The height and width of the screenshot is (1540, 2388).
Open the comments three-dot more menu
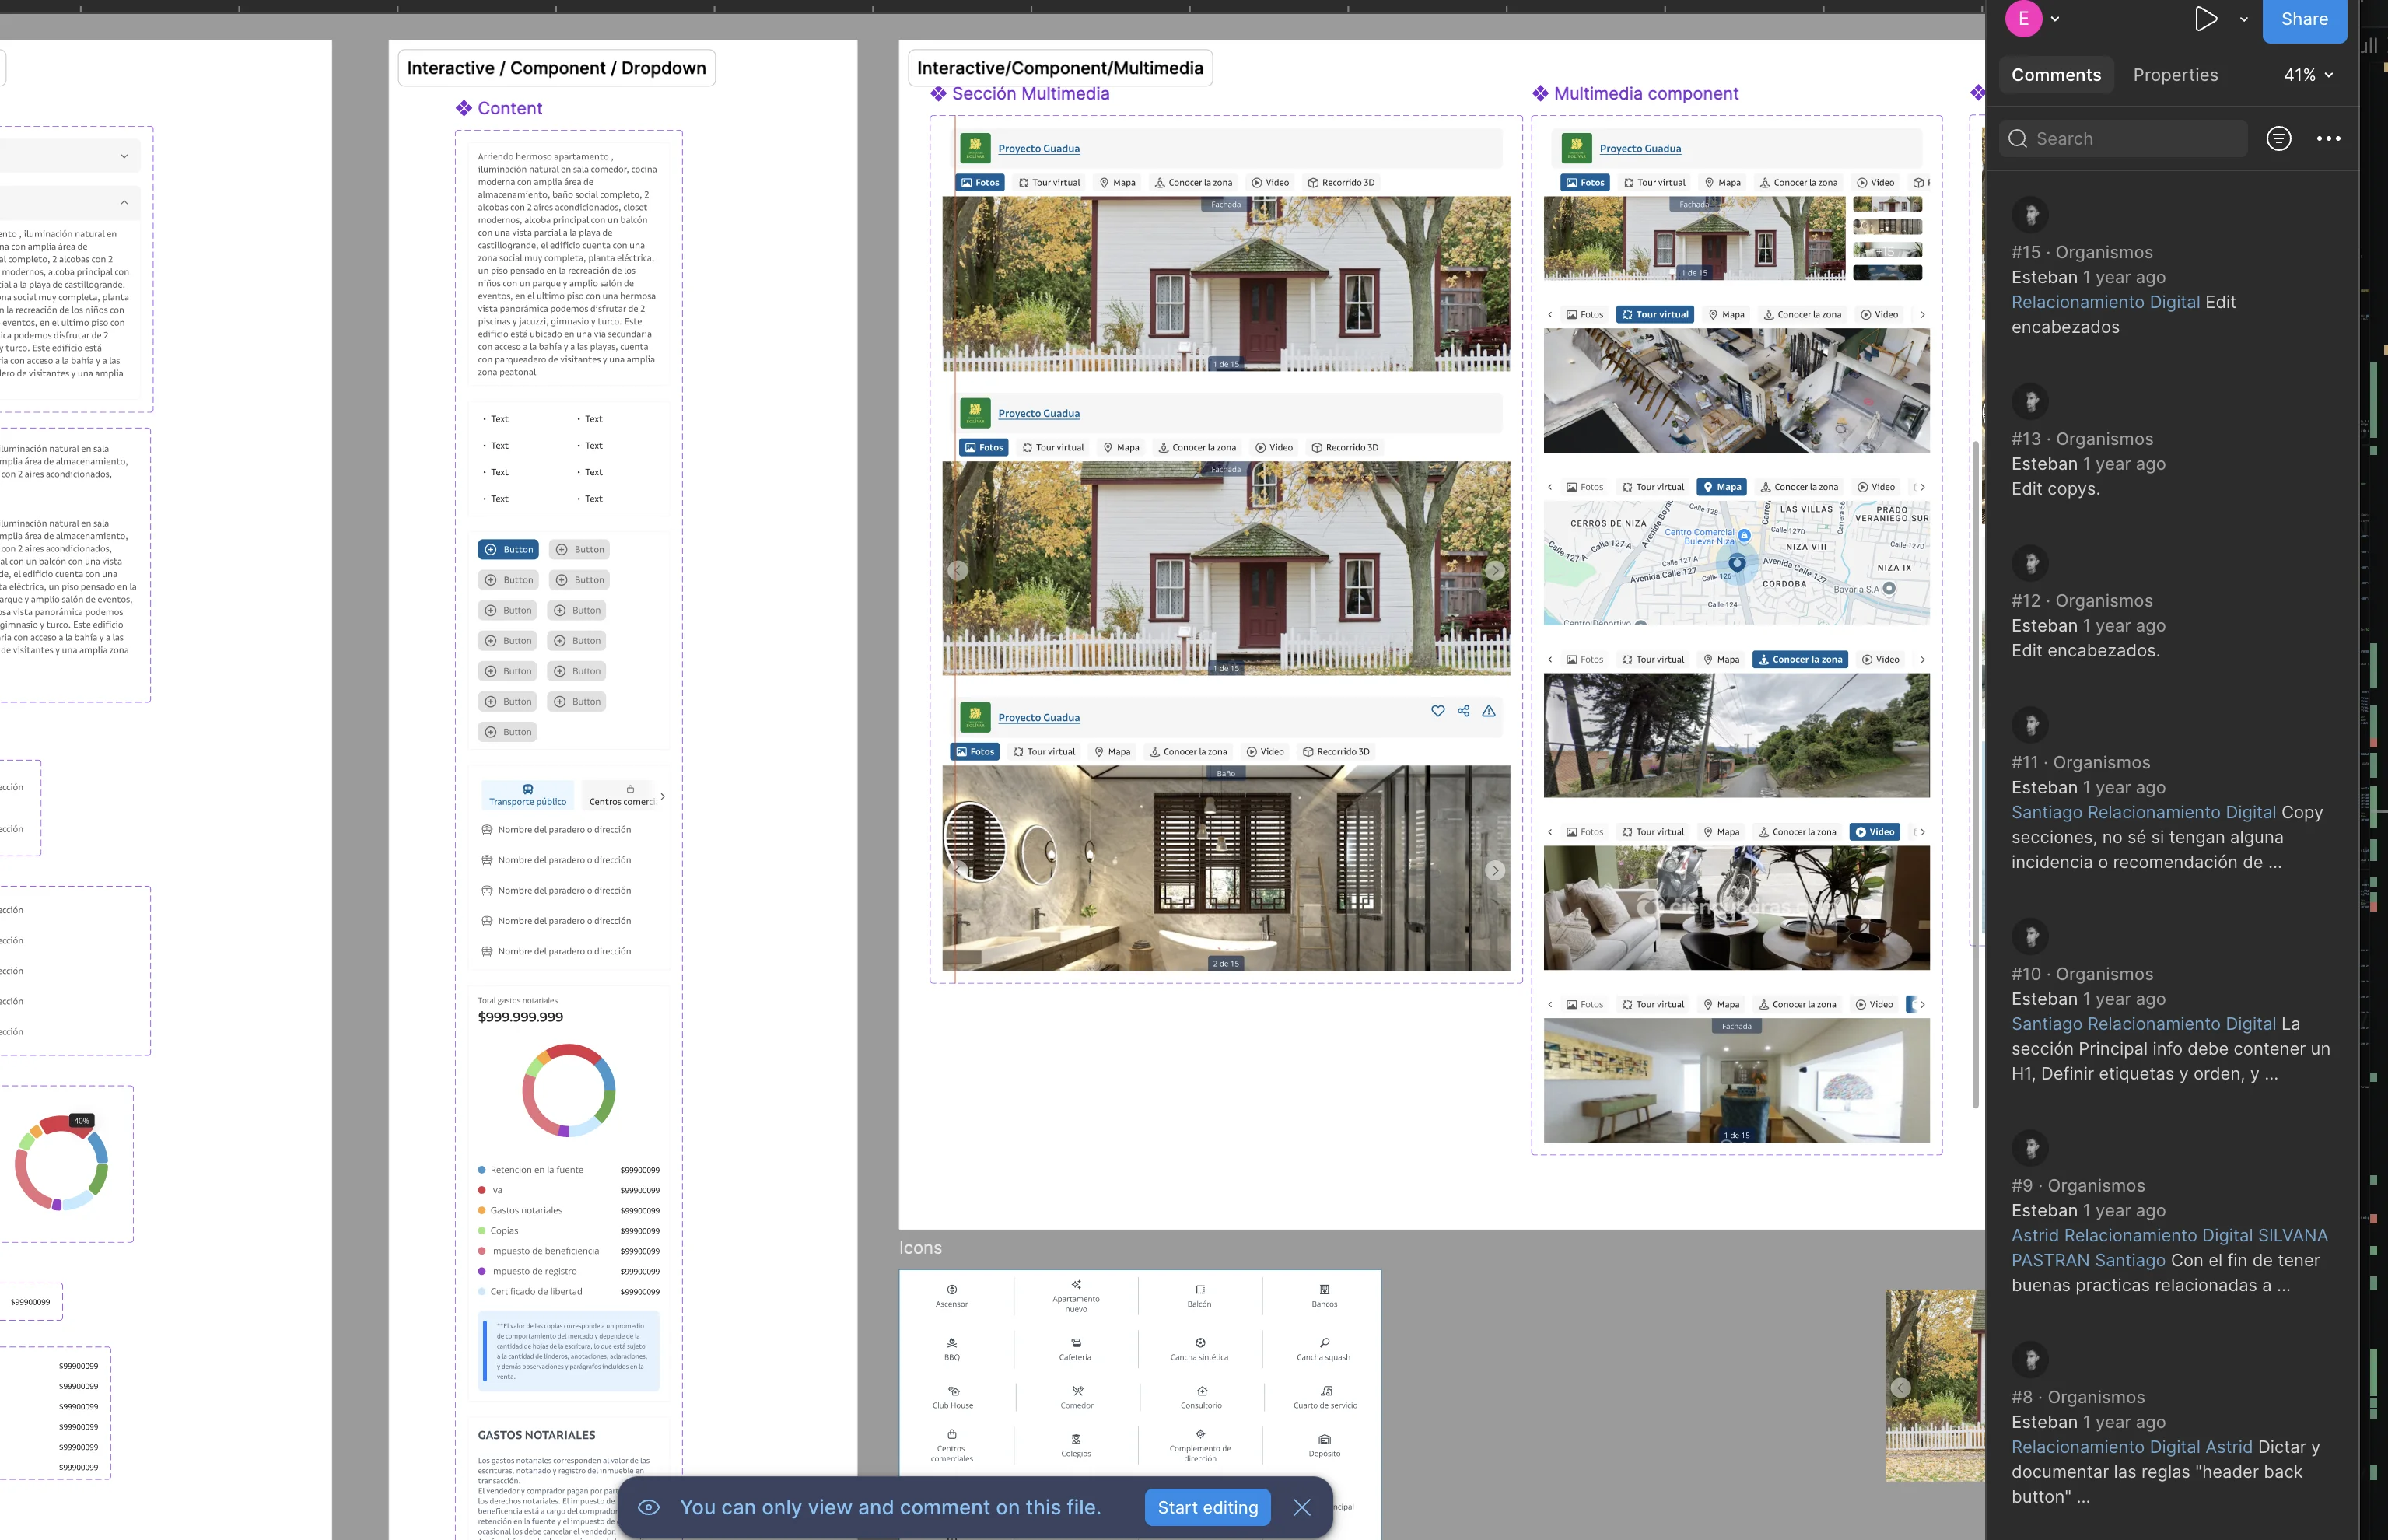tap(2328, 139)
